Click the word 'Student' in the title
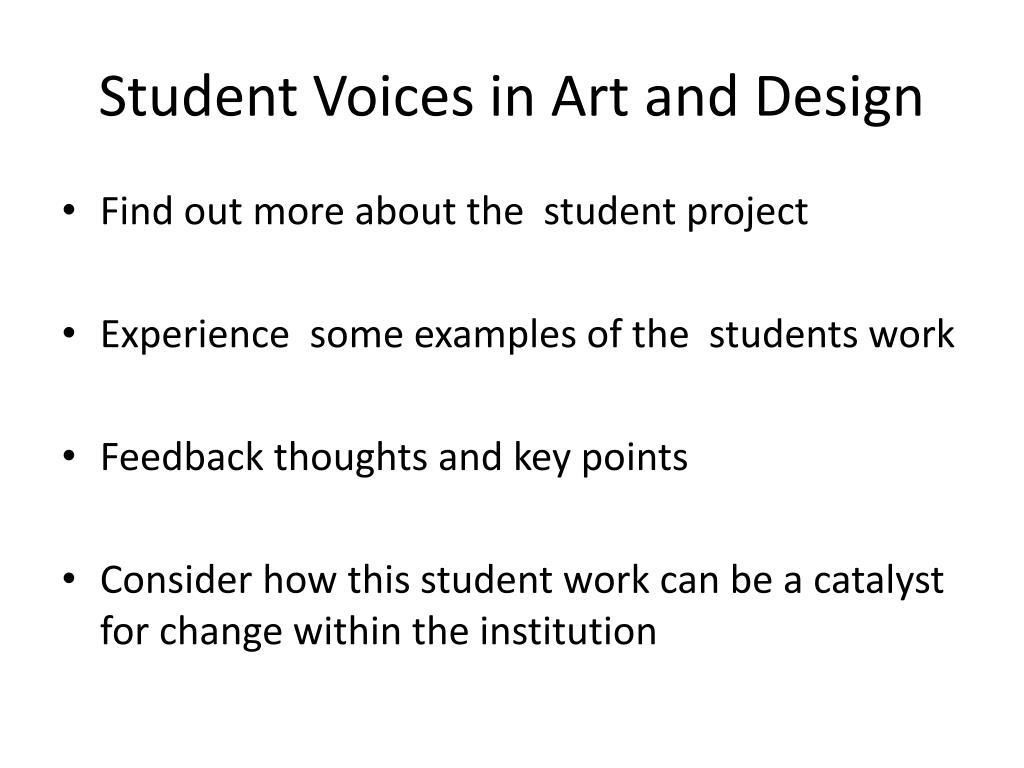 point(198,97)
